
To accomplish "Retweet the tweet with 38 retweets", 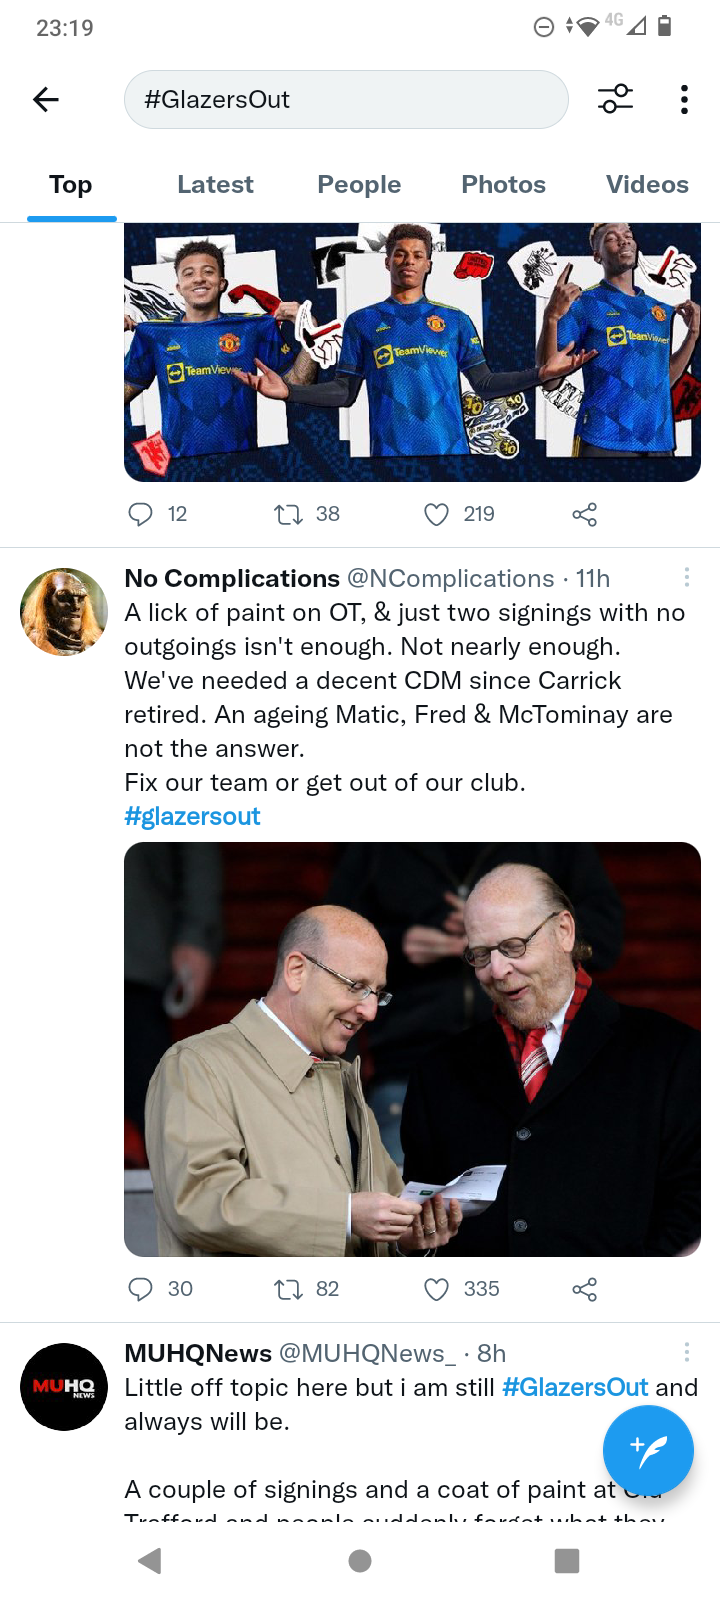I will (289, 514).
